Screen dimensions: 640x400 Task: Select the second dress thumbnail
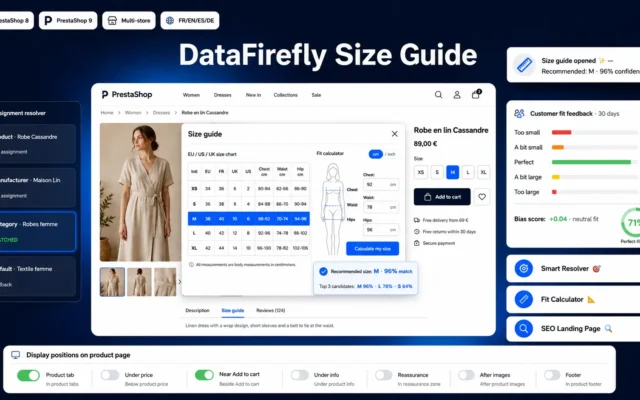(139, 282)
